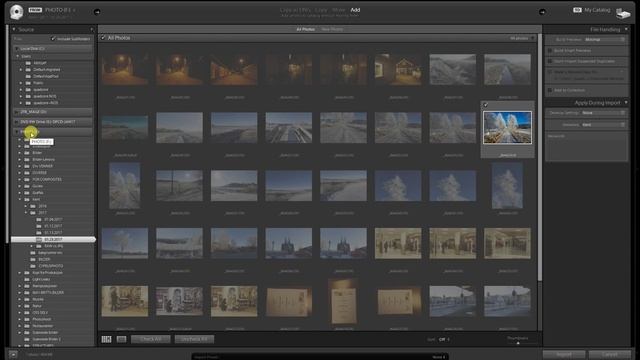Click the show-fewer-options arrow button at bottom left

coord(13,355)
